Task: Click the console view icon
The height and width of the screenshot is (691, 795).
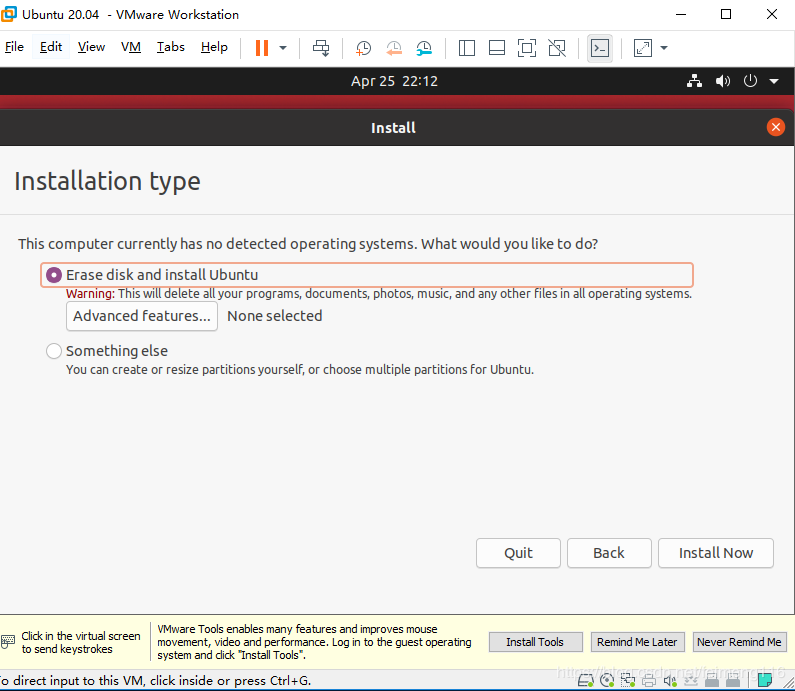Action: 599,48
